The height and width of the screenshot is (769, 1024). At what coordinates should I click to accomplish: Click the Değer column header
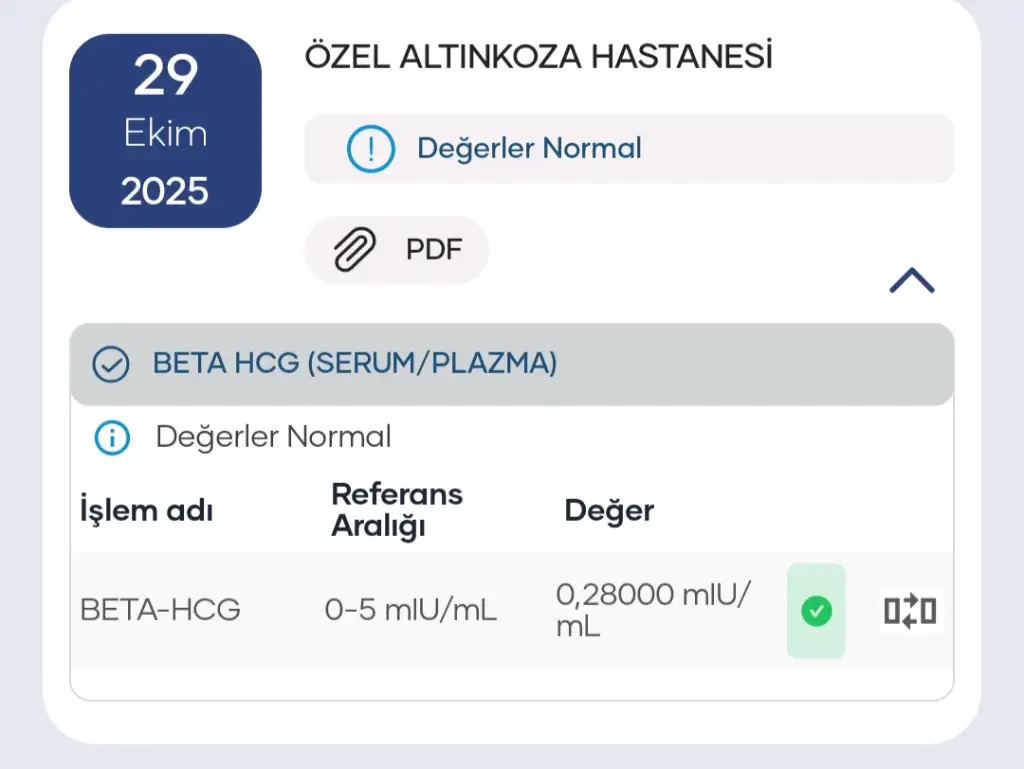tap(609, 510)
